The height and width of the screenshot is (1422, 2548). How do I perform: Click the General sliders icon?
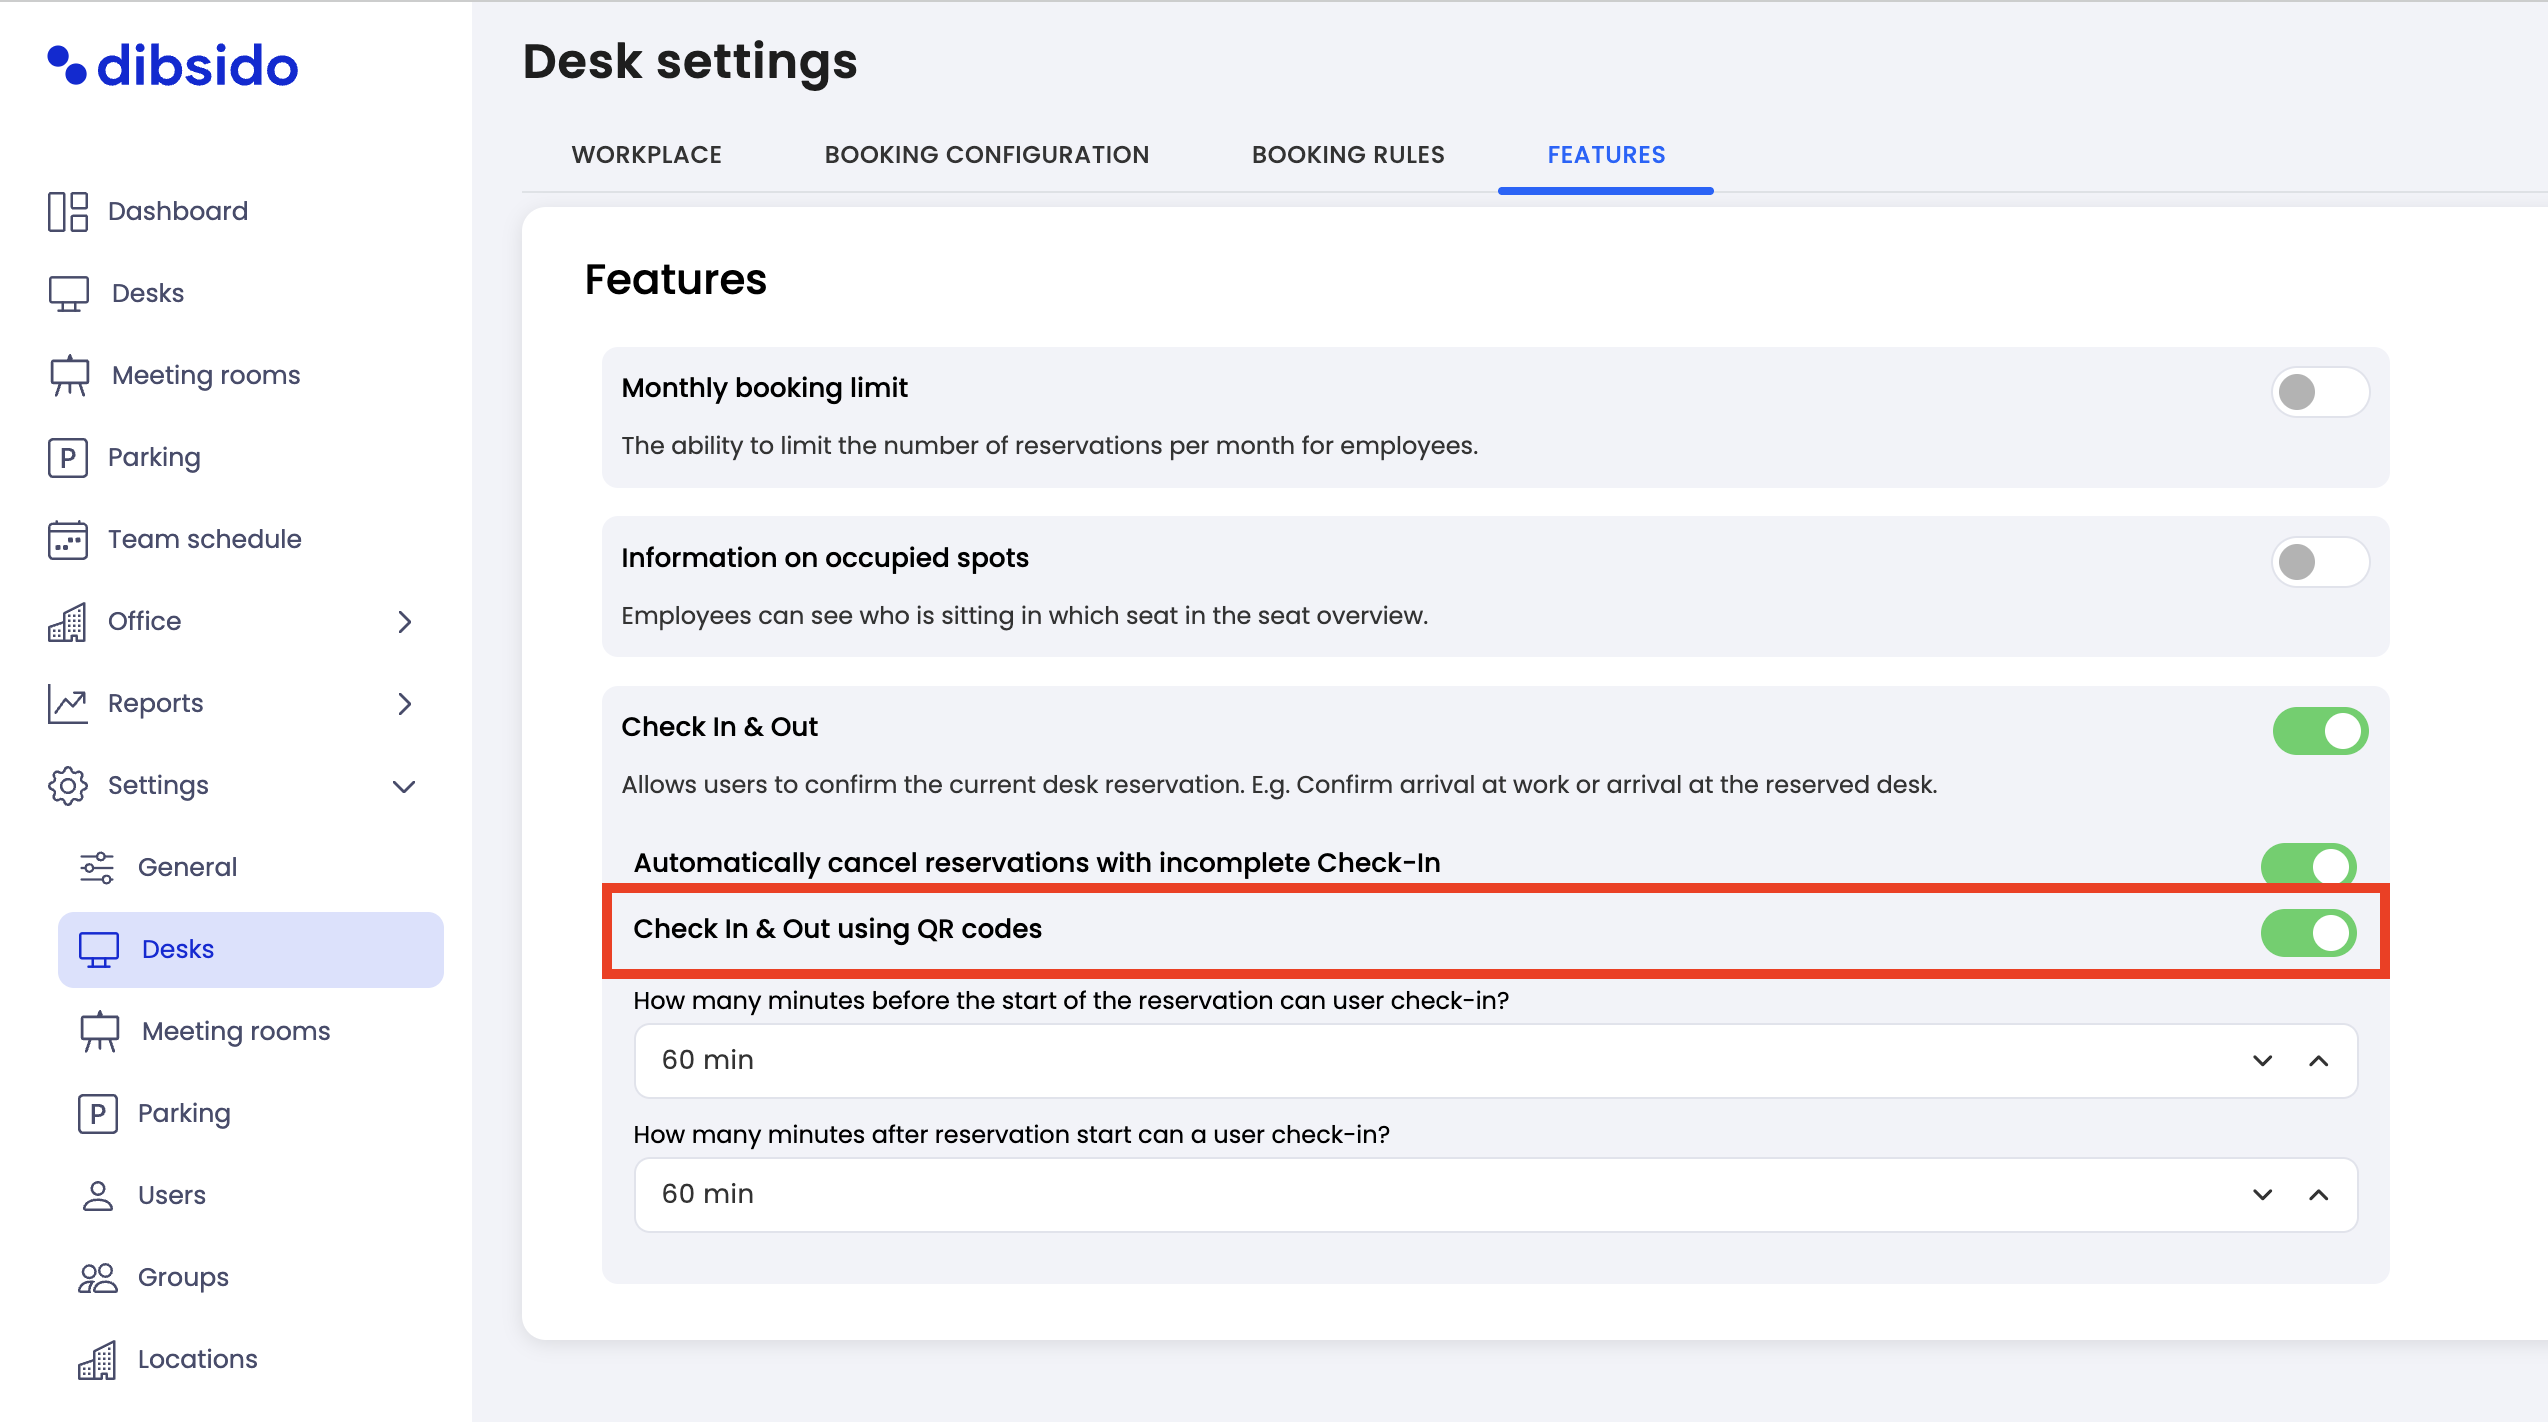coord(97,867)
